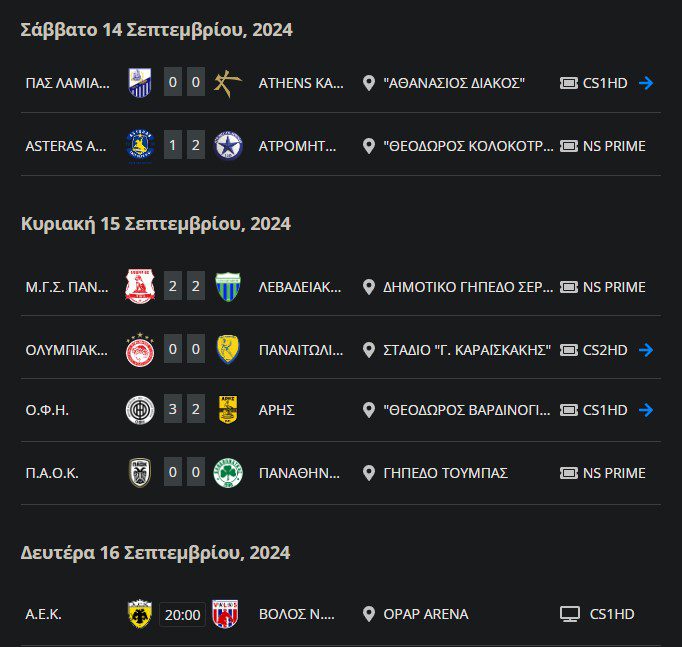Expand the Ο.Φ.Η. vs Άρης match arrow

point(646,410)
